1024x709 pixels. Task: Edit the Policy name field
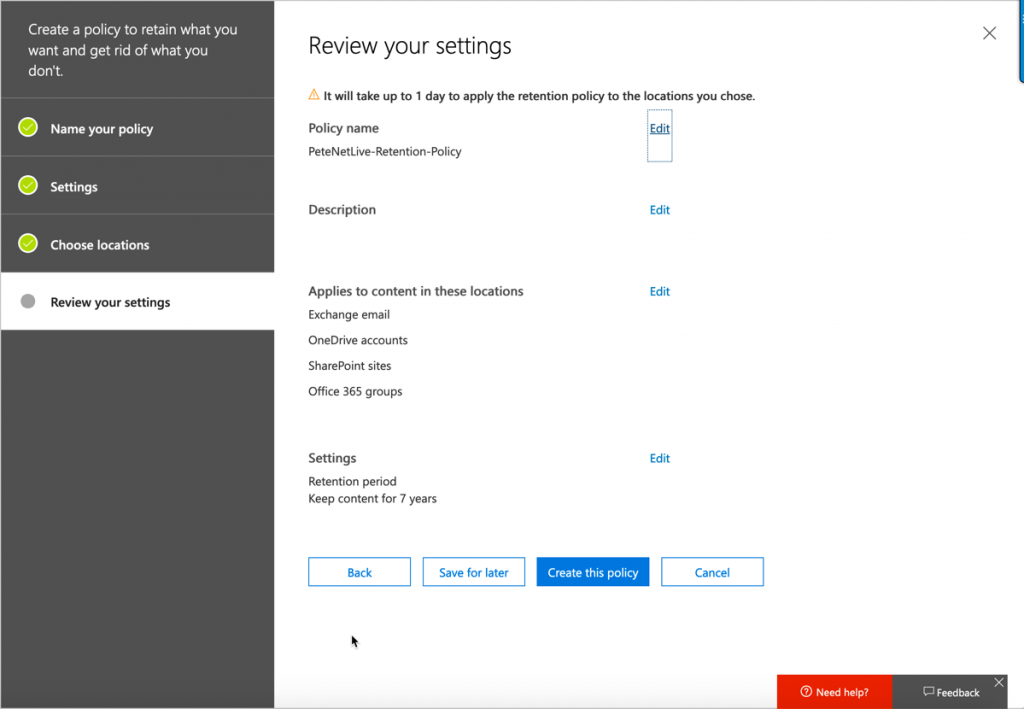click(659, 128)
